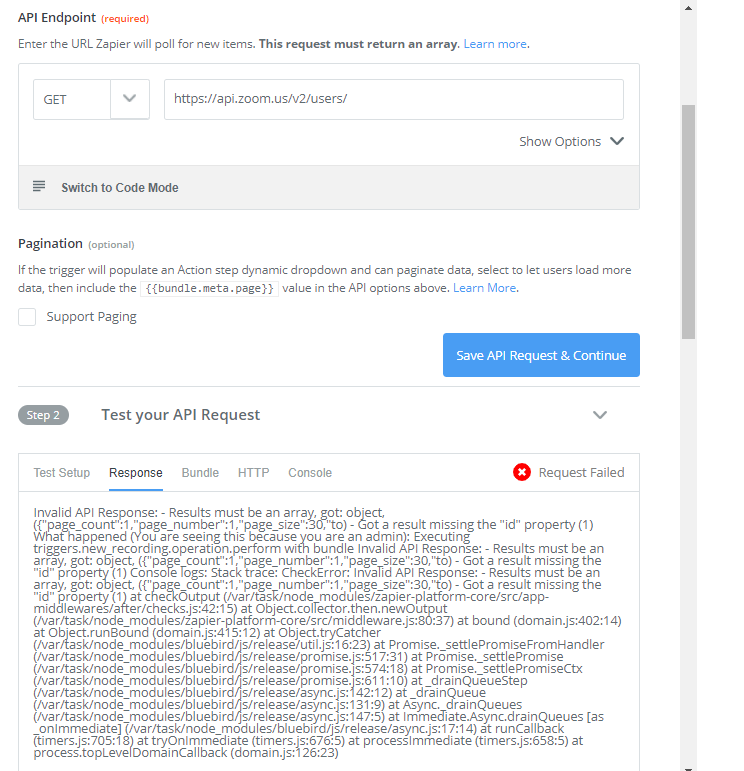The width and height of the screenshot is (744, 771).
Task: Select the Response tab
Action: point(136,473)
